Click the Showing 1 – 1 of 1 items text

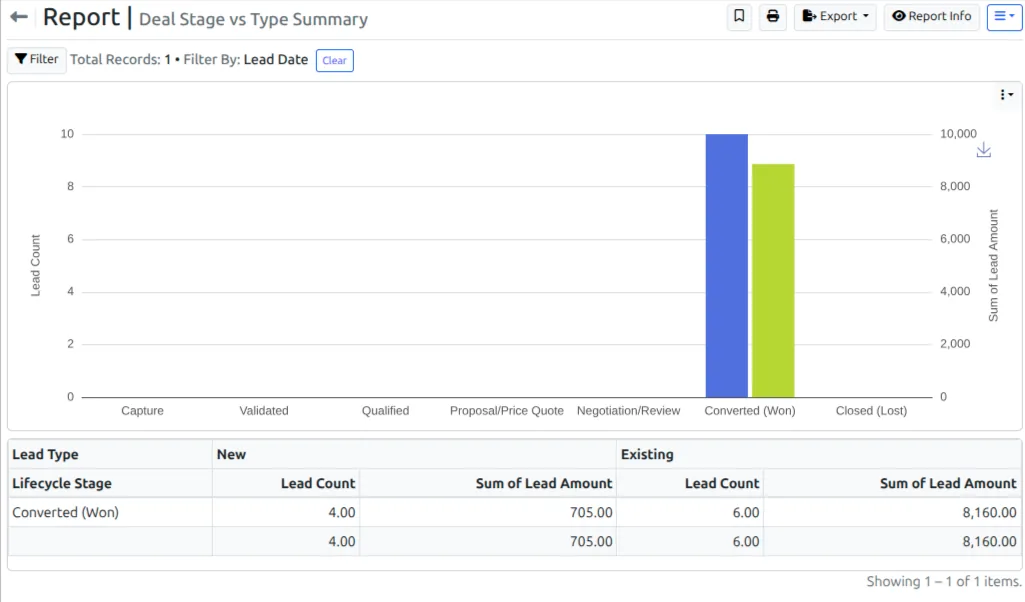(943, 581)
